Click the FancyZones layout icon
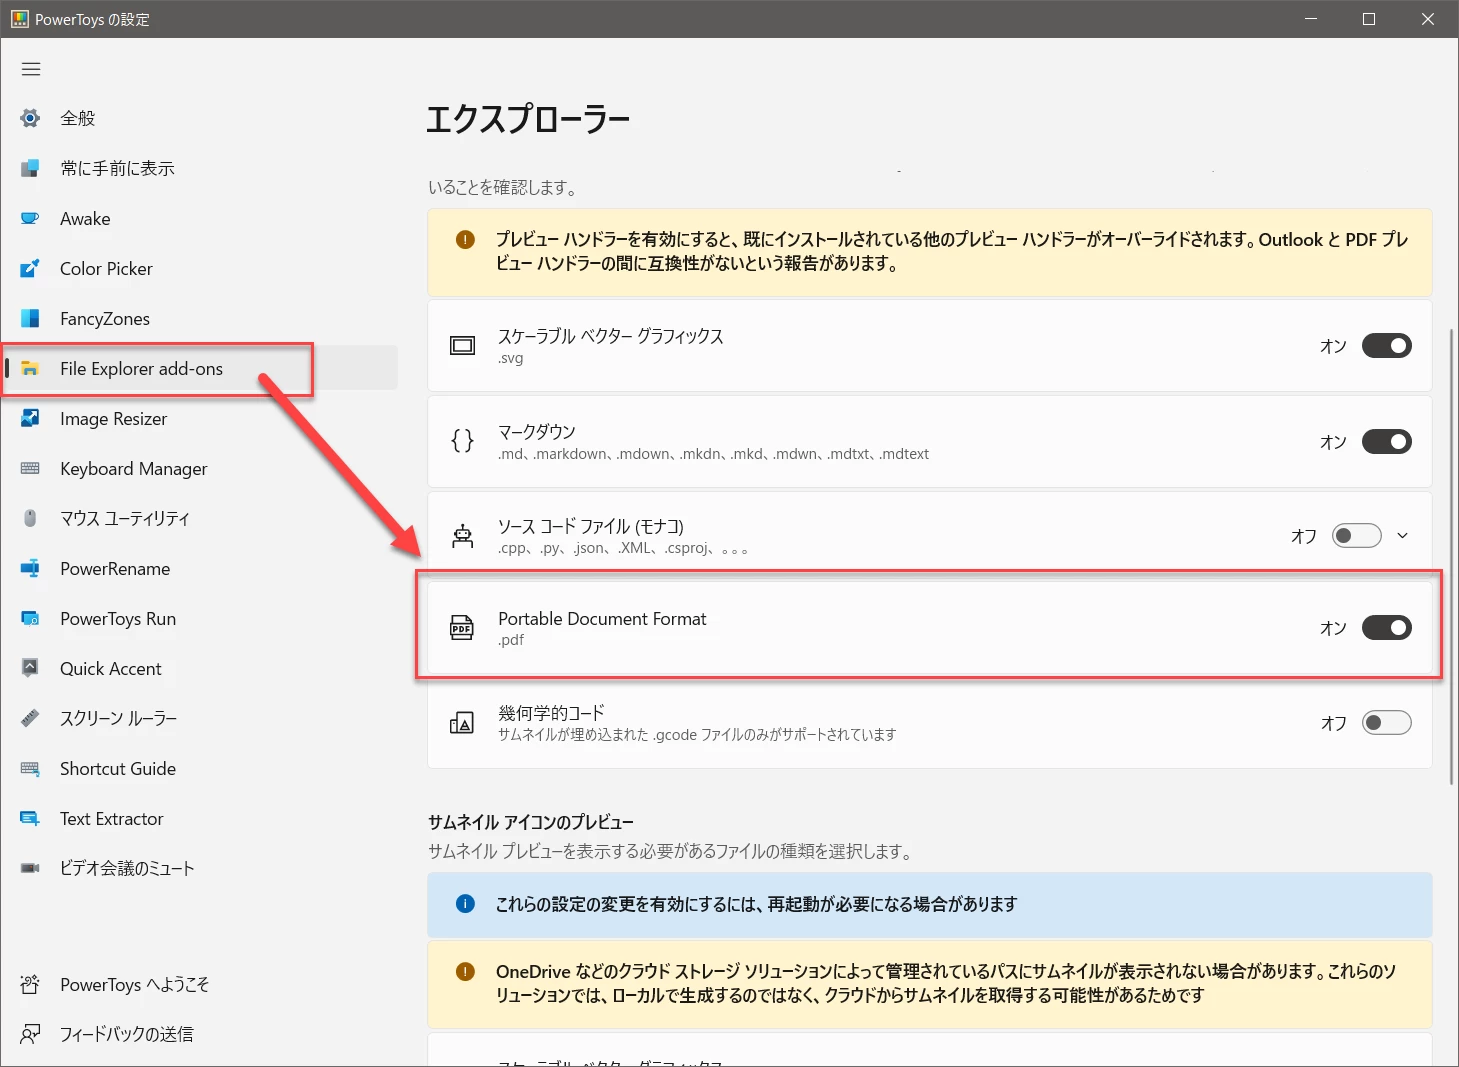This screenshot has height=1067, width=1459. click(30, 318)
